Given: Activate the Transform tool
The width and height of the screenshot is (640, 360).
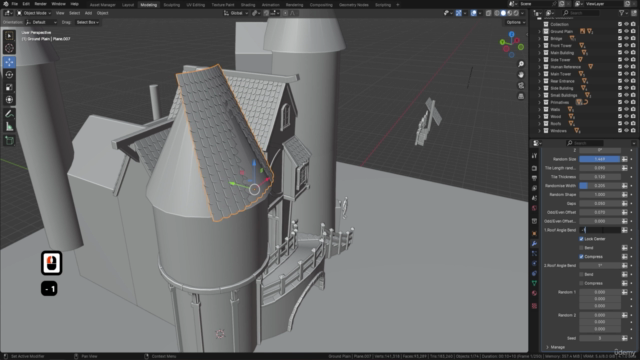Looking at the screenshot, I should tap(9, 100).
